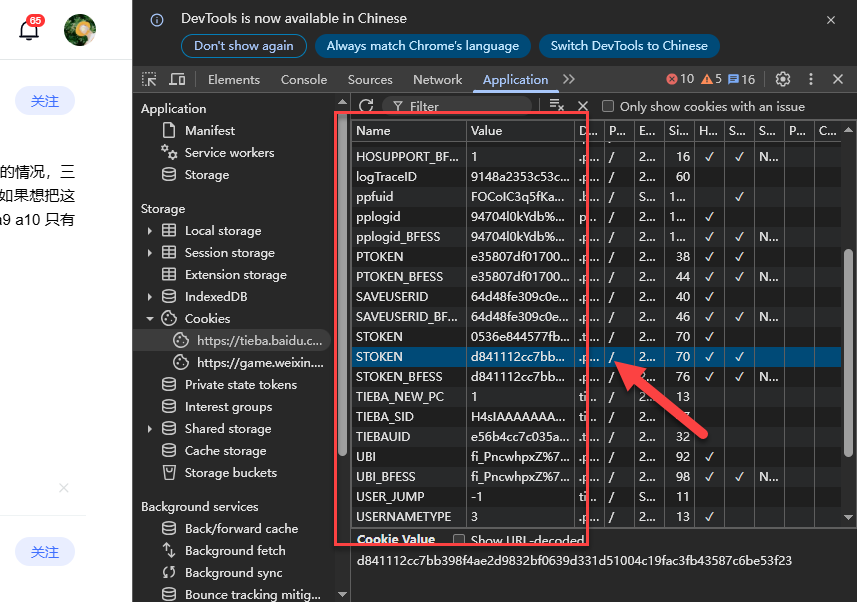This screenshot has height=602, width=857.
Task: Click Switch DevTools to Chinese button
Action: [x=629, y=46]
